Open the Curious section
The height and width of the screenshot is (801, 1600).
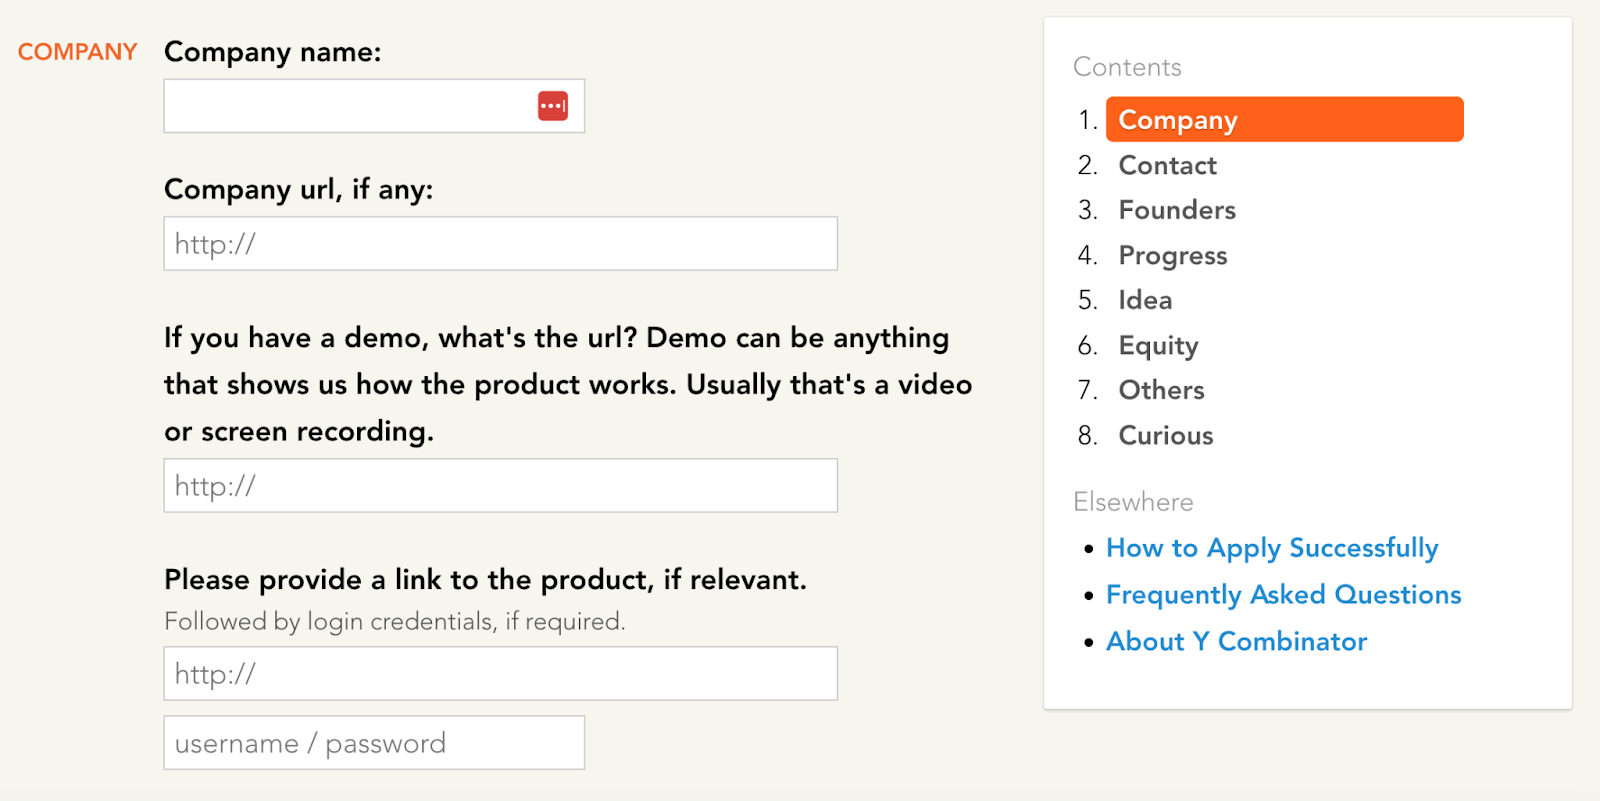tap(1165, 435)
